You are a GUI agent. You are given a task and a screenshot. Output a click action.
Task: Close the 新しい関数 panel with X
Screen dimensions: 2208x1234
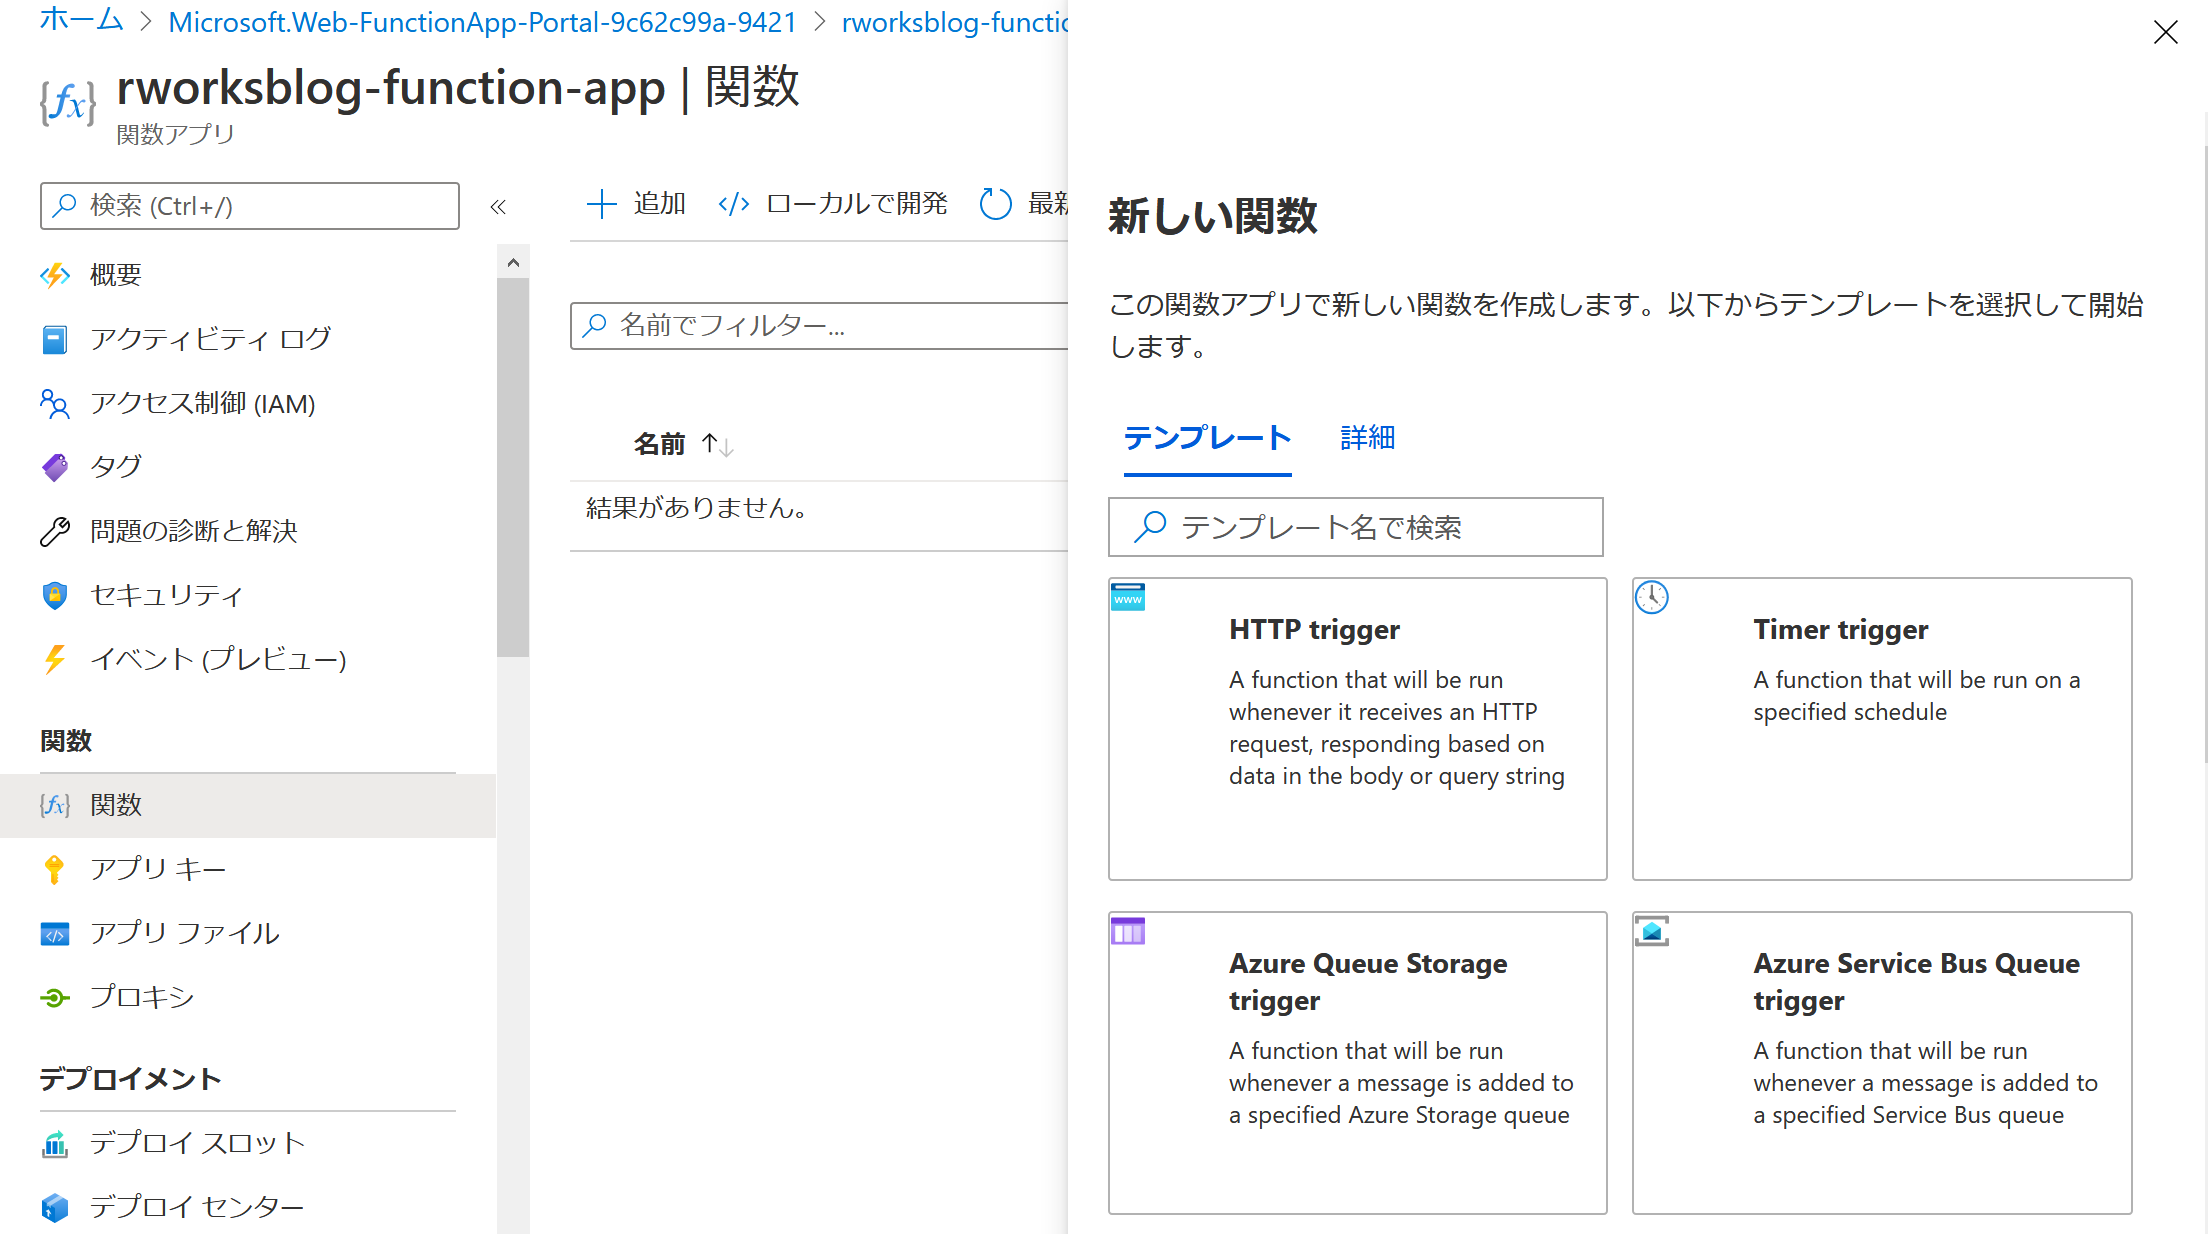pos(2165,32)
